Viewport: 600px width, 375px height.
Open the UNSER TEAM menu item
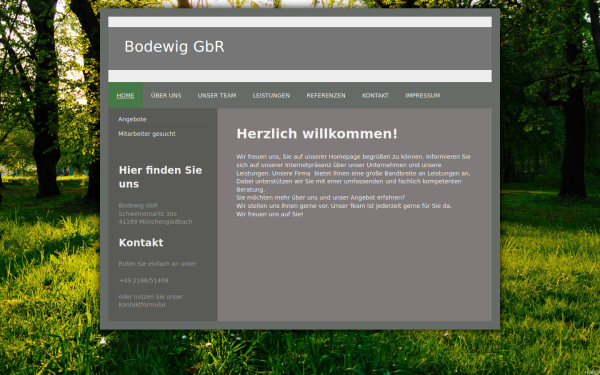[x=217, y=95]
